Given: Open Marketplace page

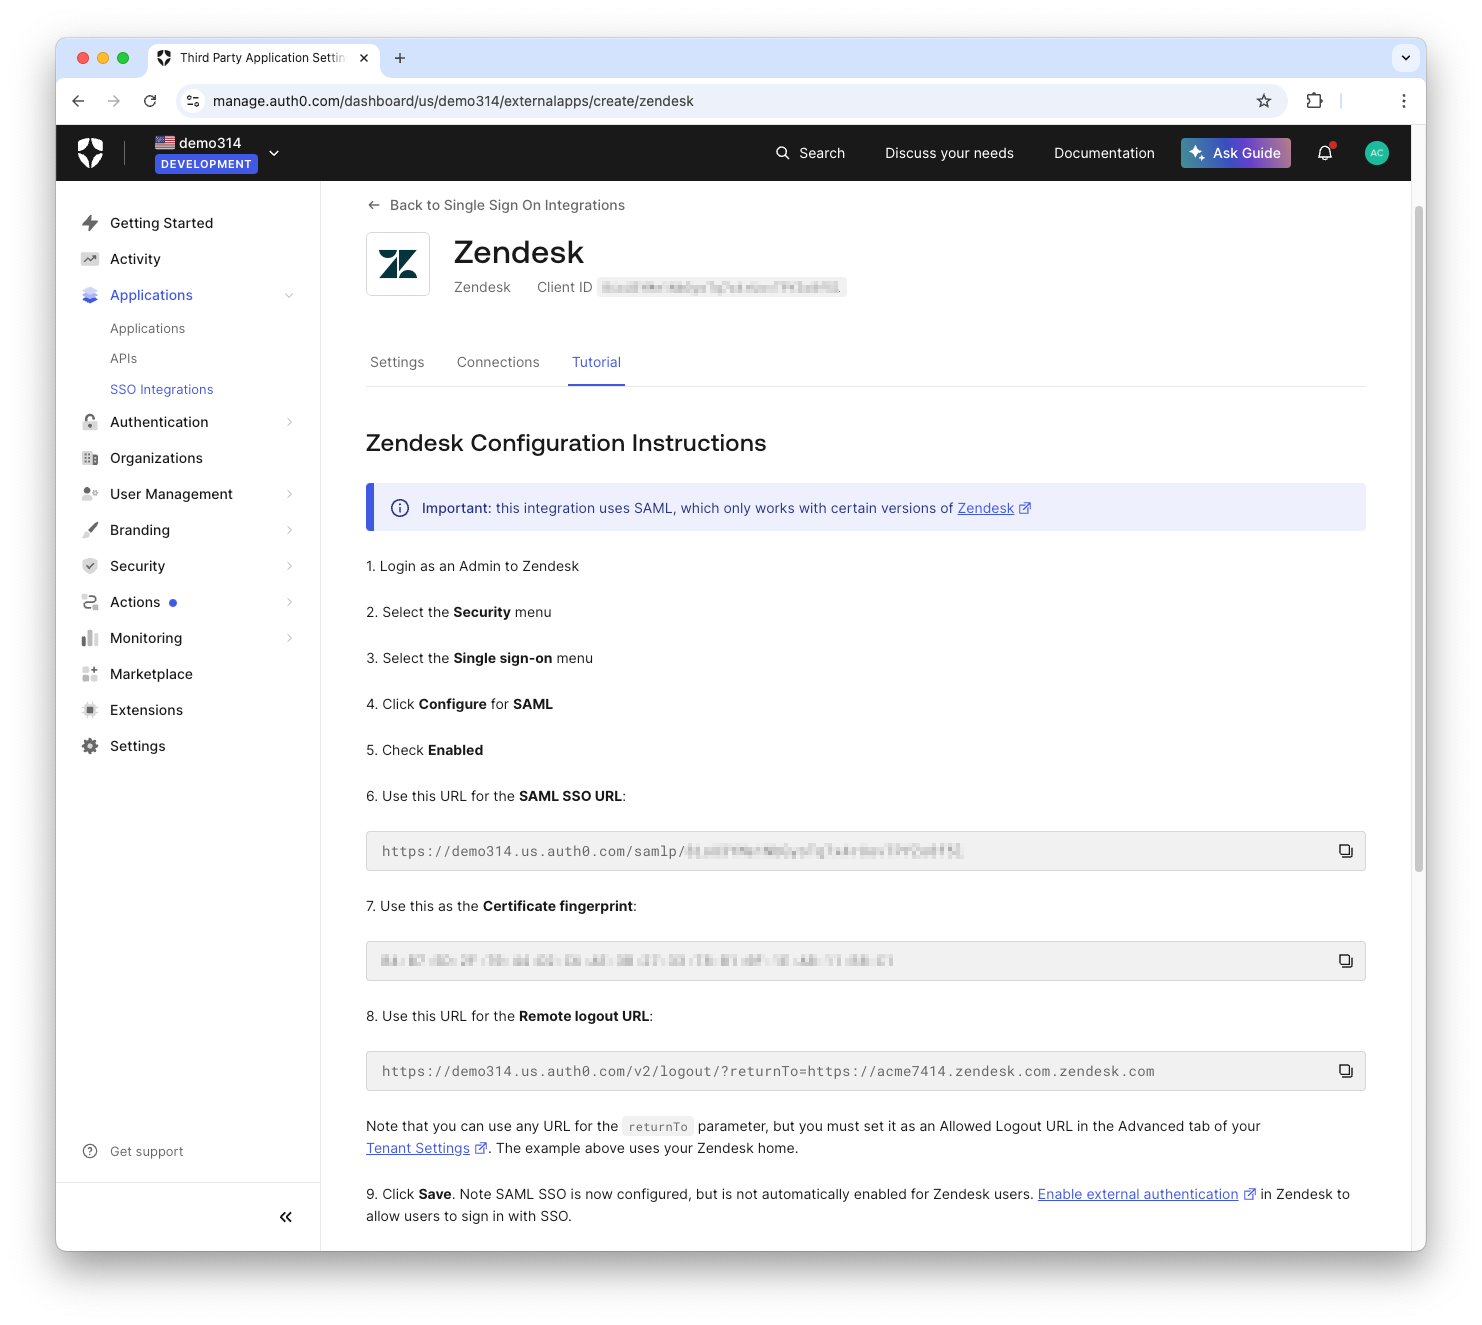Looking at the screenshot, I should tap(151, 674).
